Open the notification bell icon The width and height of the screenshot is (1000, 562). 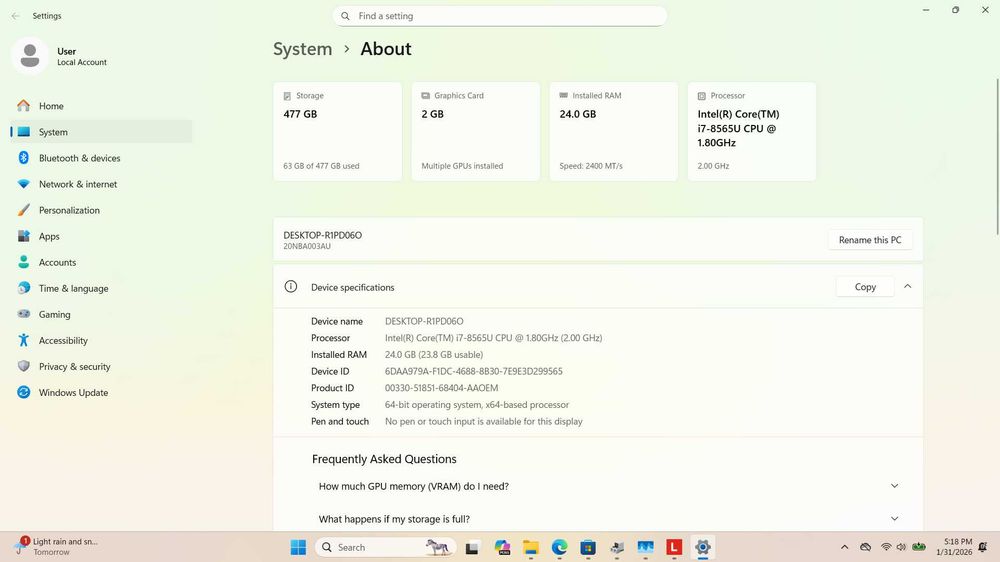click(982, 547)
